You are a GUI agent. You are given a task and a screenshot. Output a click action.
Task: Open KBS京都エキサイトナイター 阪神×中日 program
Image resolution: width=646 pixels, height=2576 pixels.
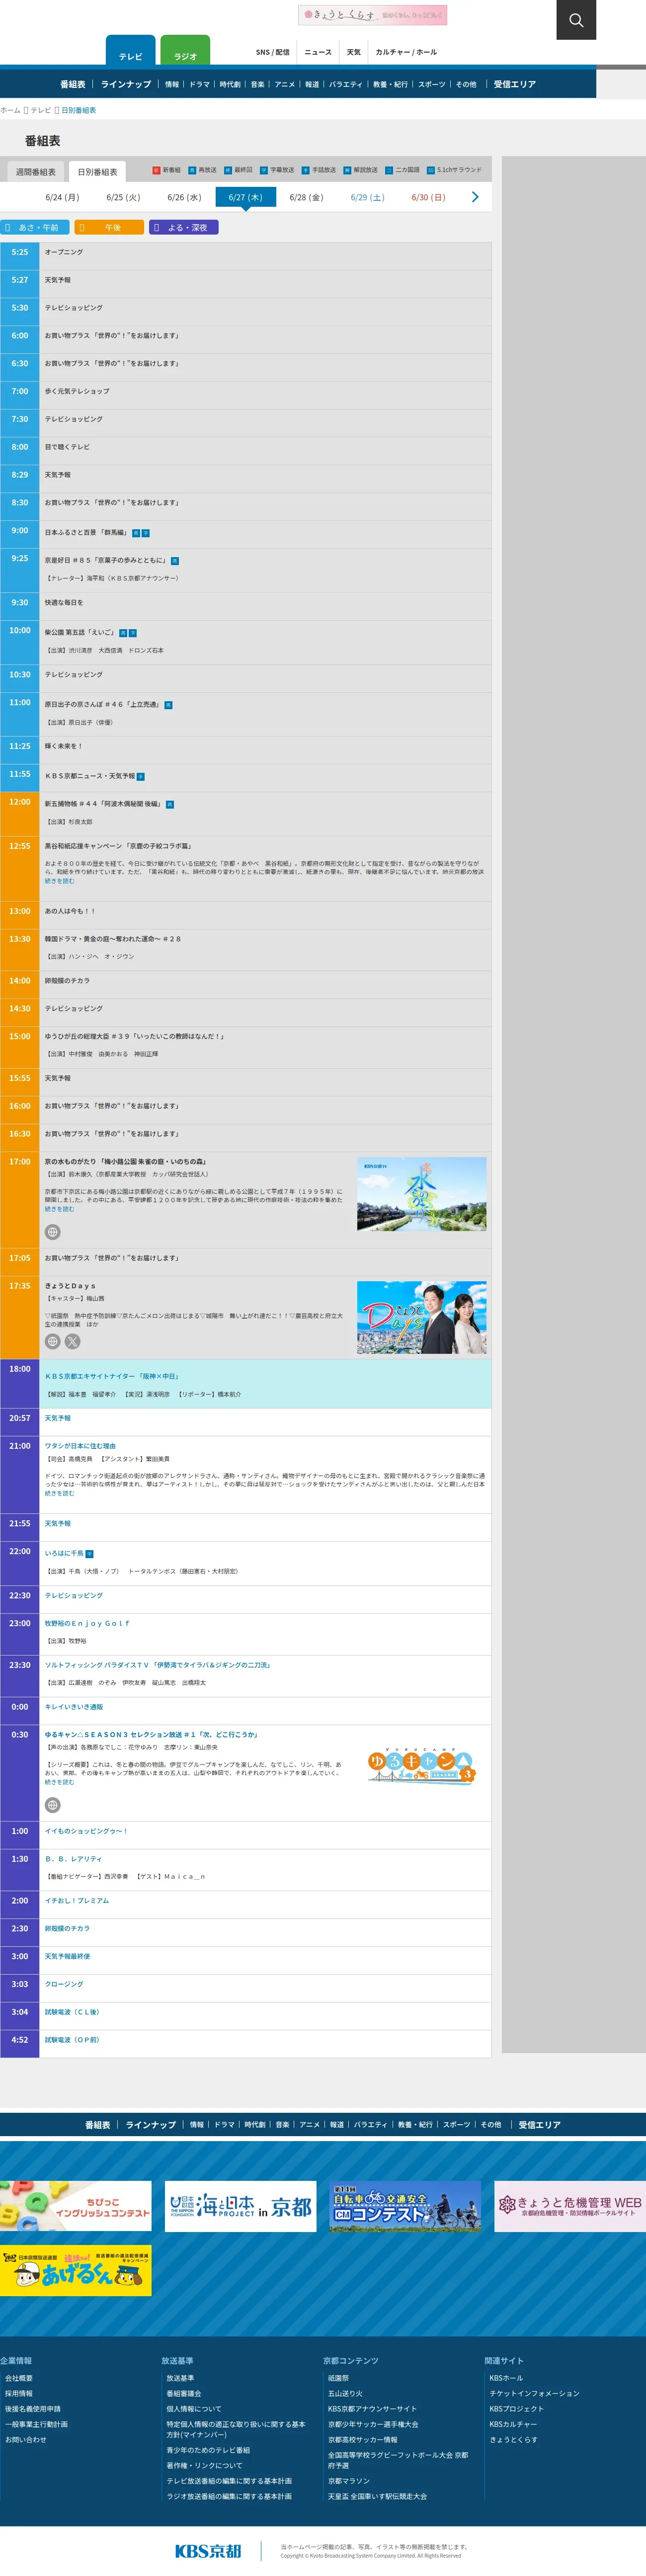[x=112, y=1376]
